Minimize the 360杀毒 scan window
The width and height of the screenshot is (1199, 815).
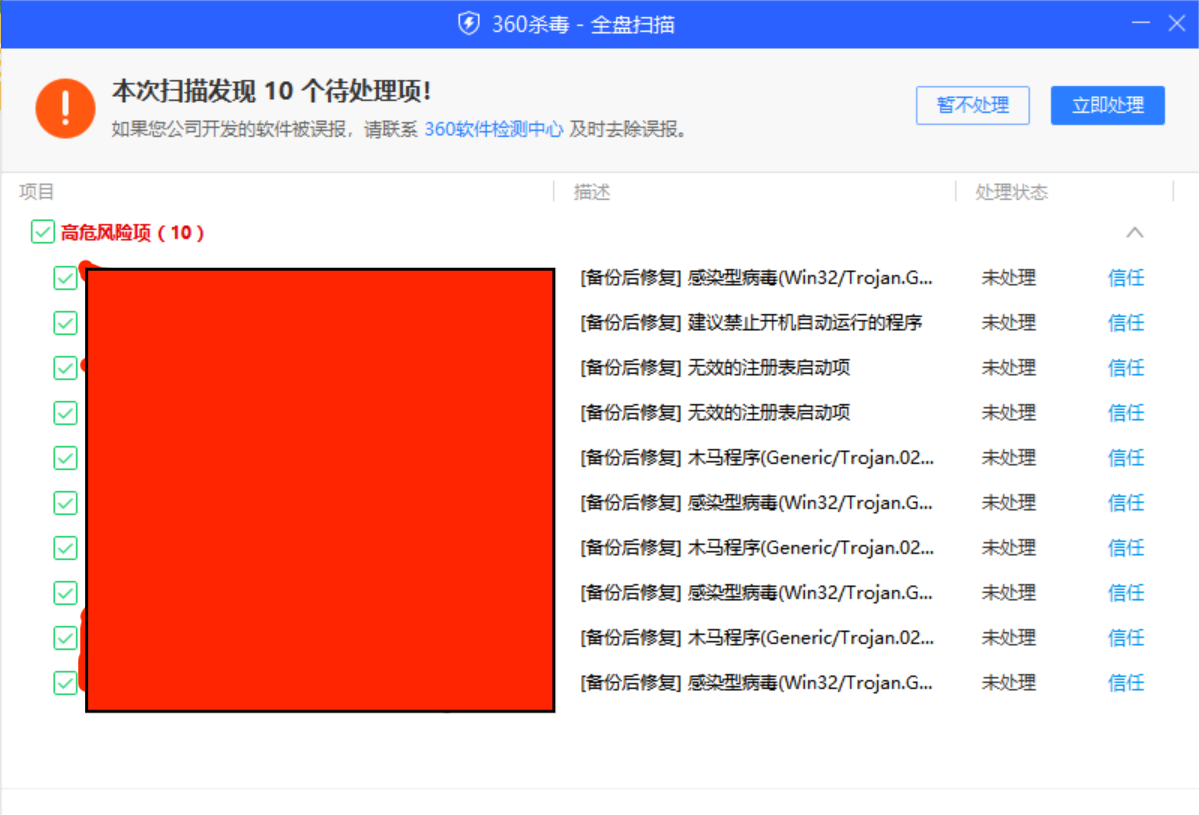(x=1141, y=23)
